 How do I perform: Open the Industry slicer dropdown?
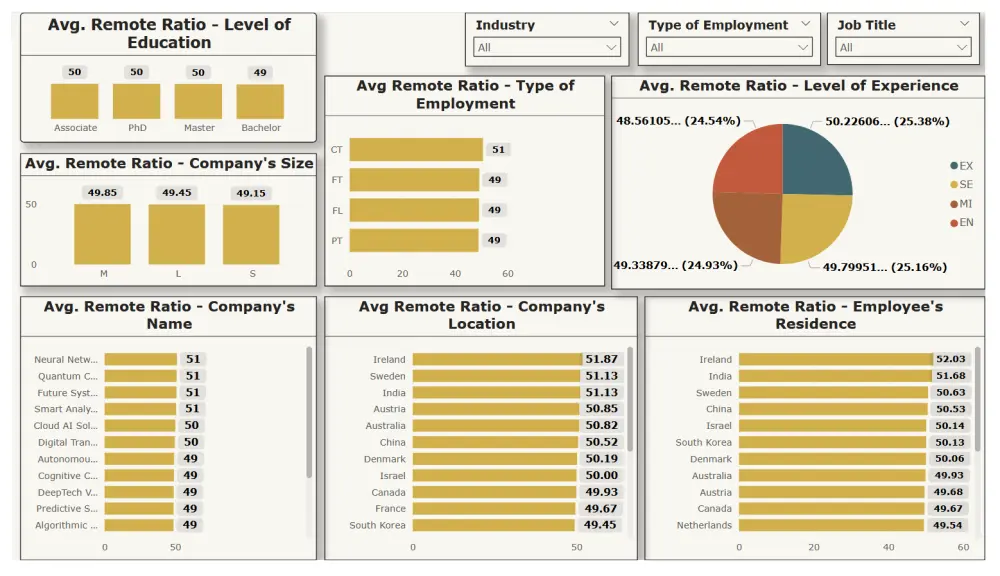547,47
